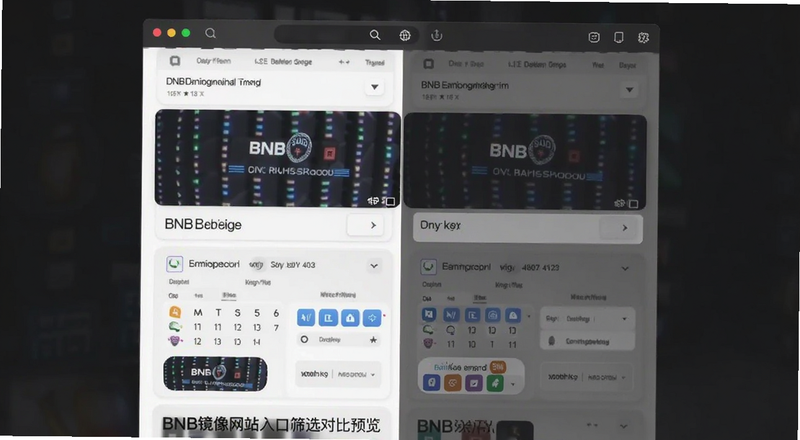Click the small arrow after right popup app icons

point(513,384)
